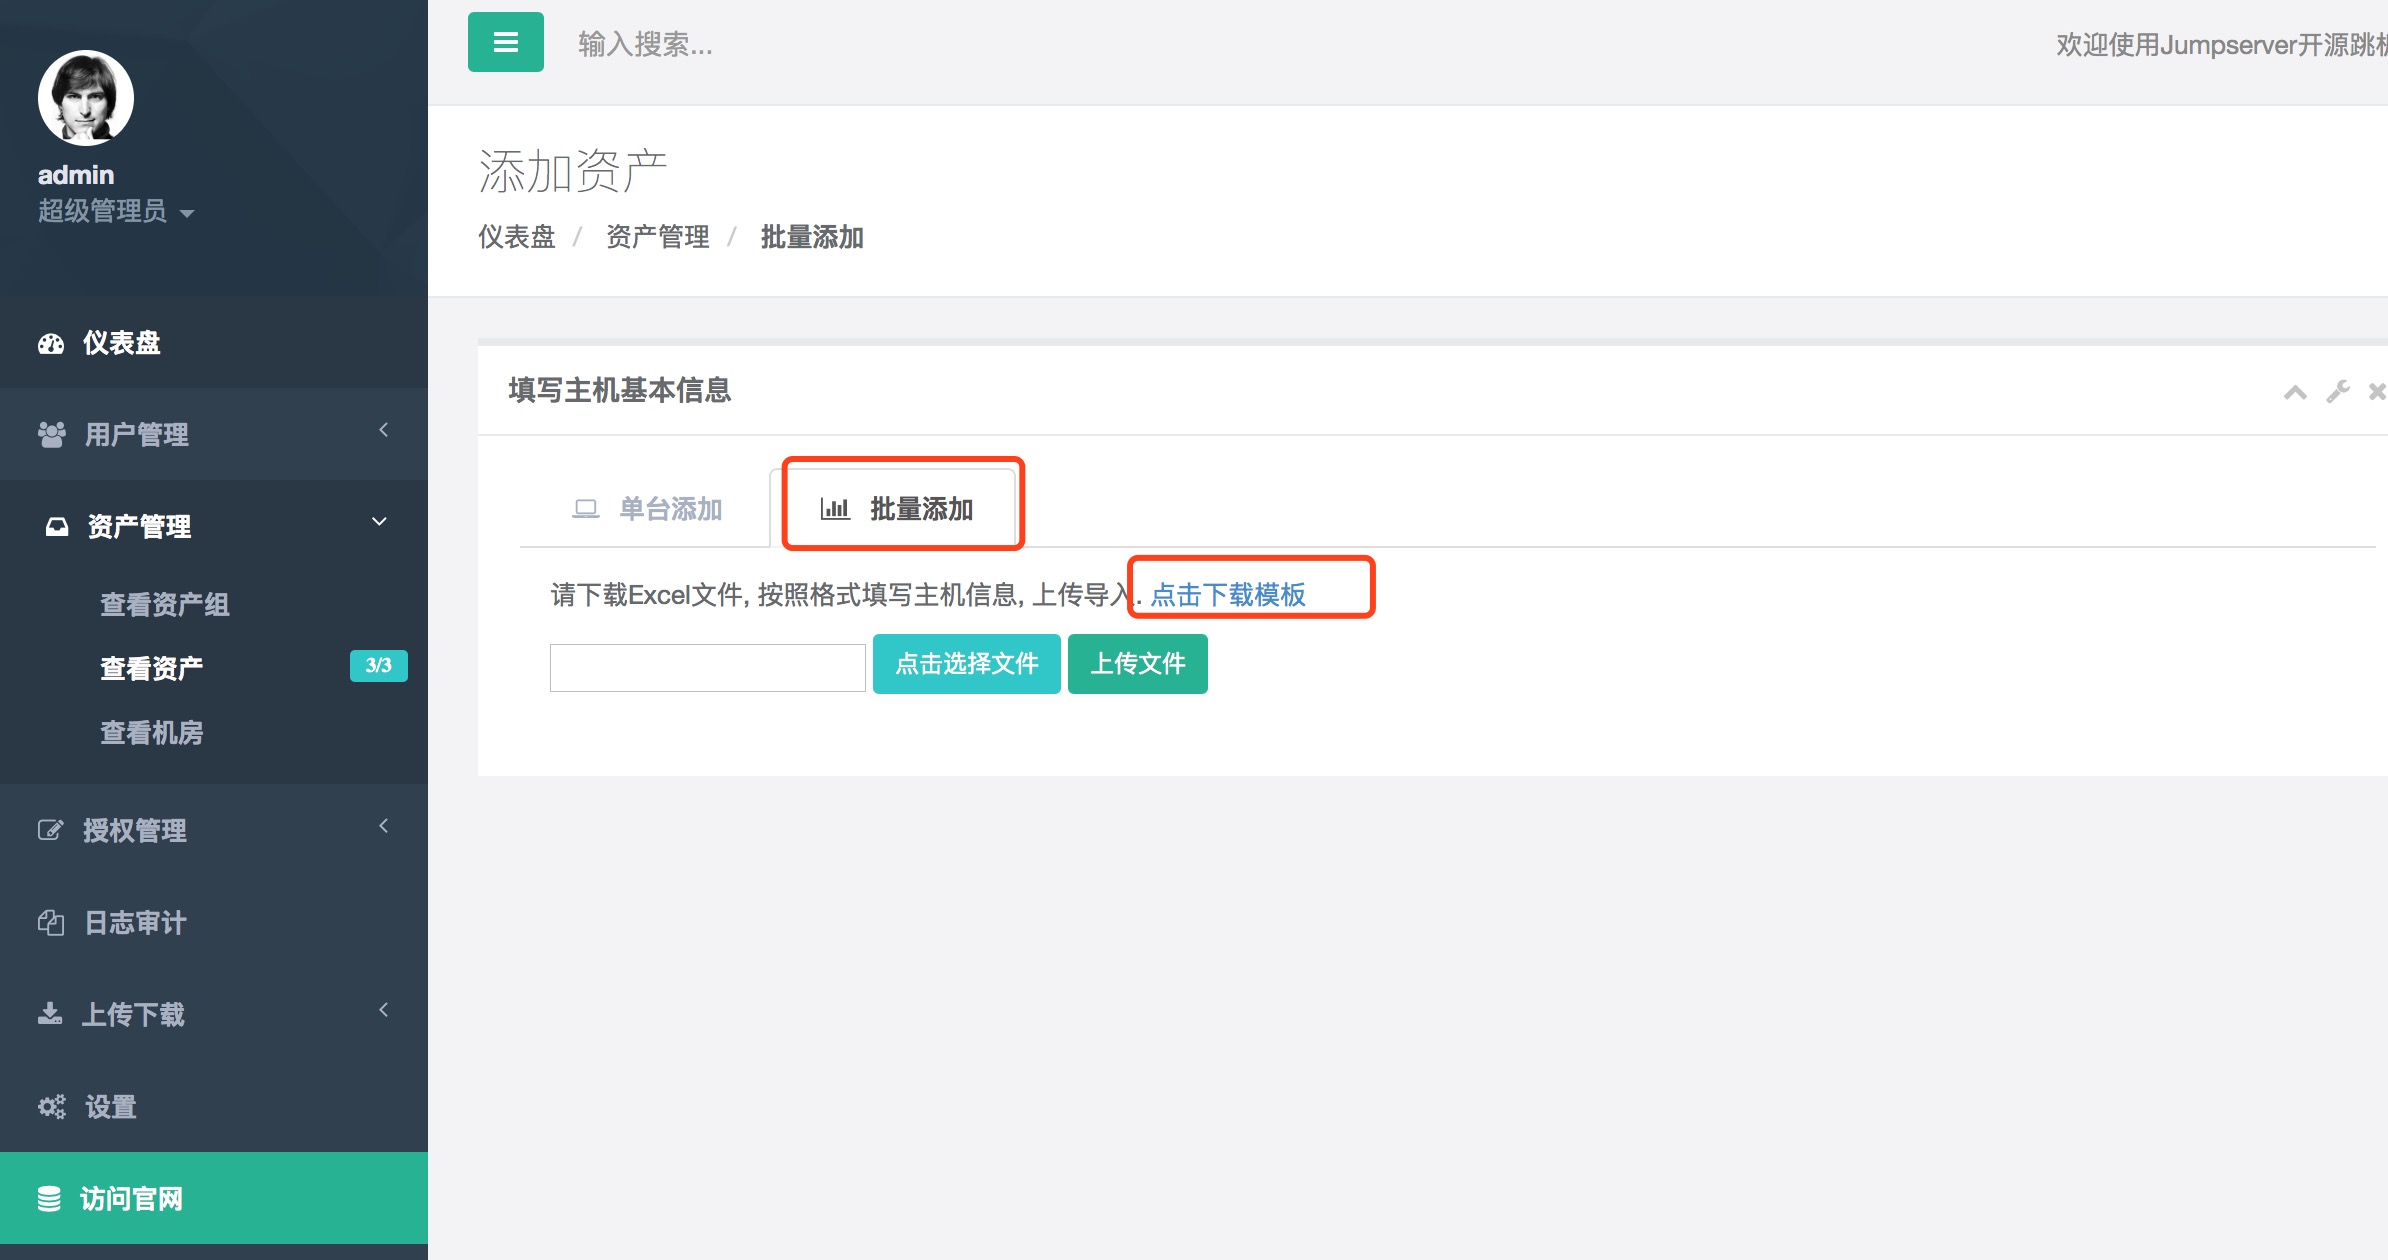Open the 超级管理员 role dropdown
Viewport: 2388px width, 1260px height.
pyautogui.click(x=115, y=211)
